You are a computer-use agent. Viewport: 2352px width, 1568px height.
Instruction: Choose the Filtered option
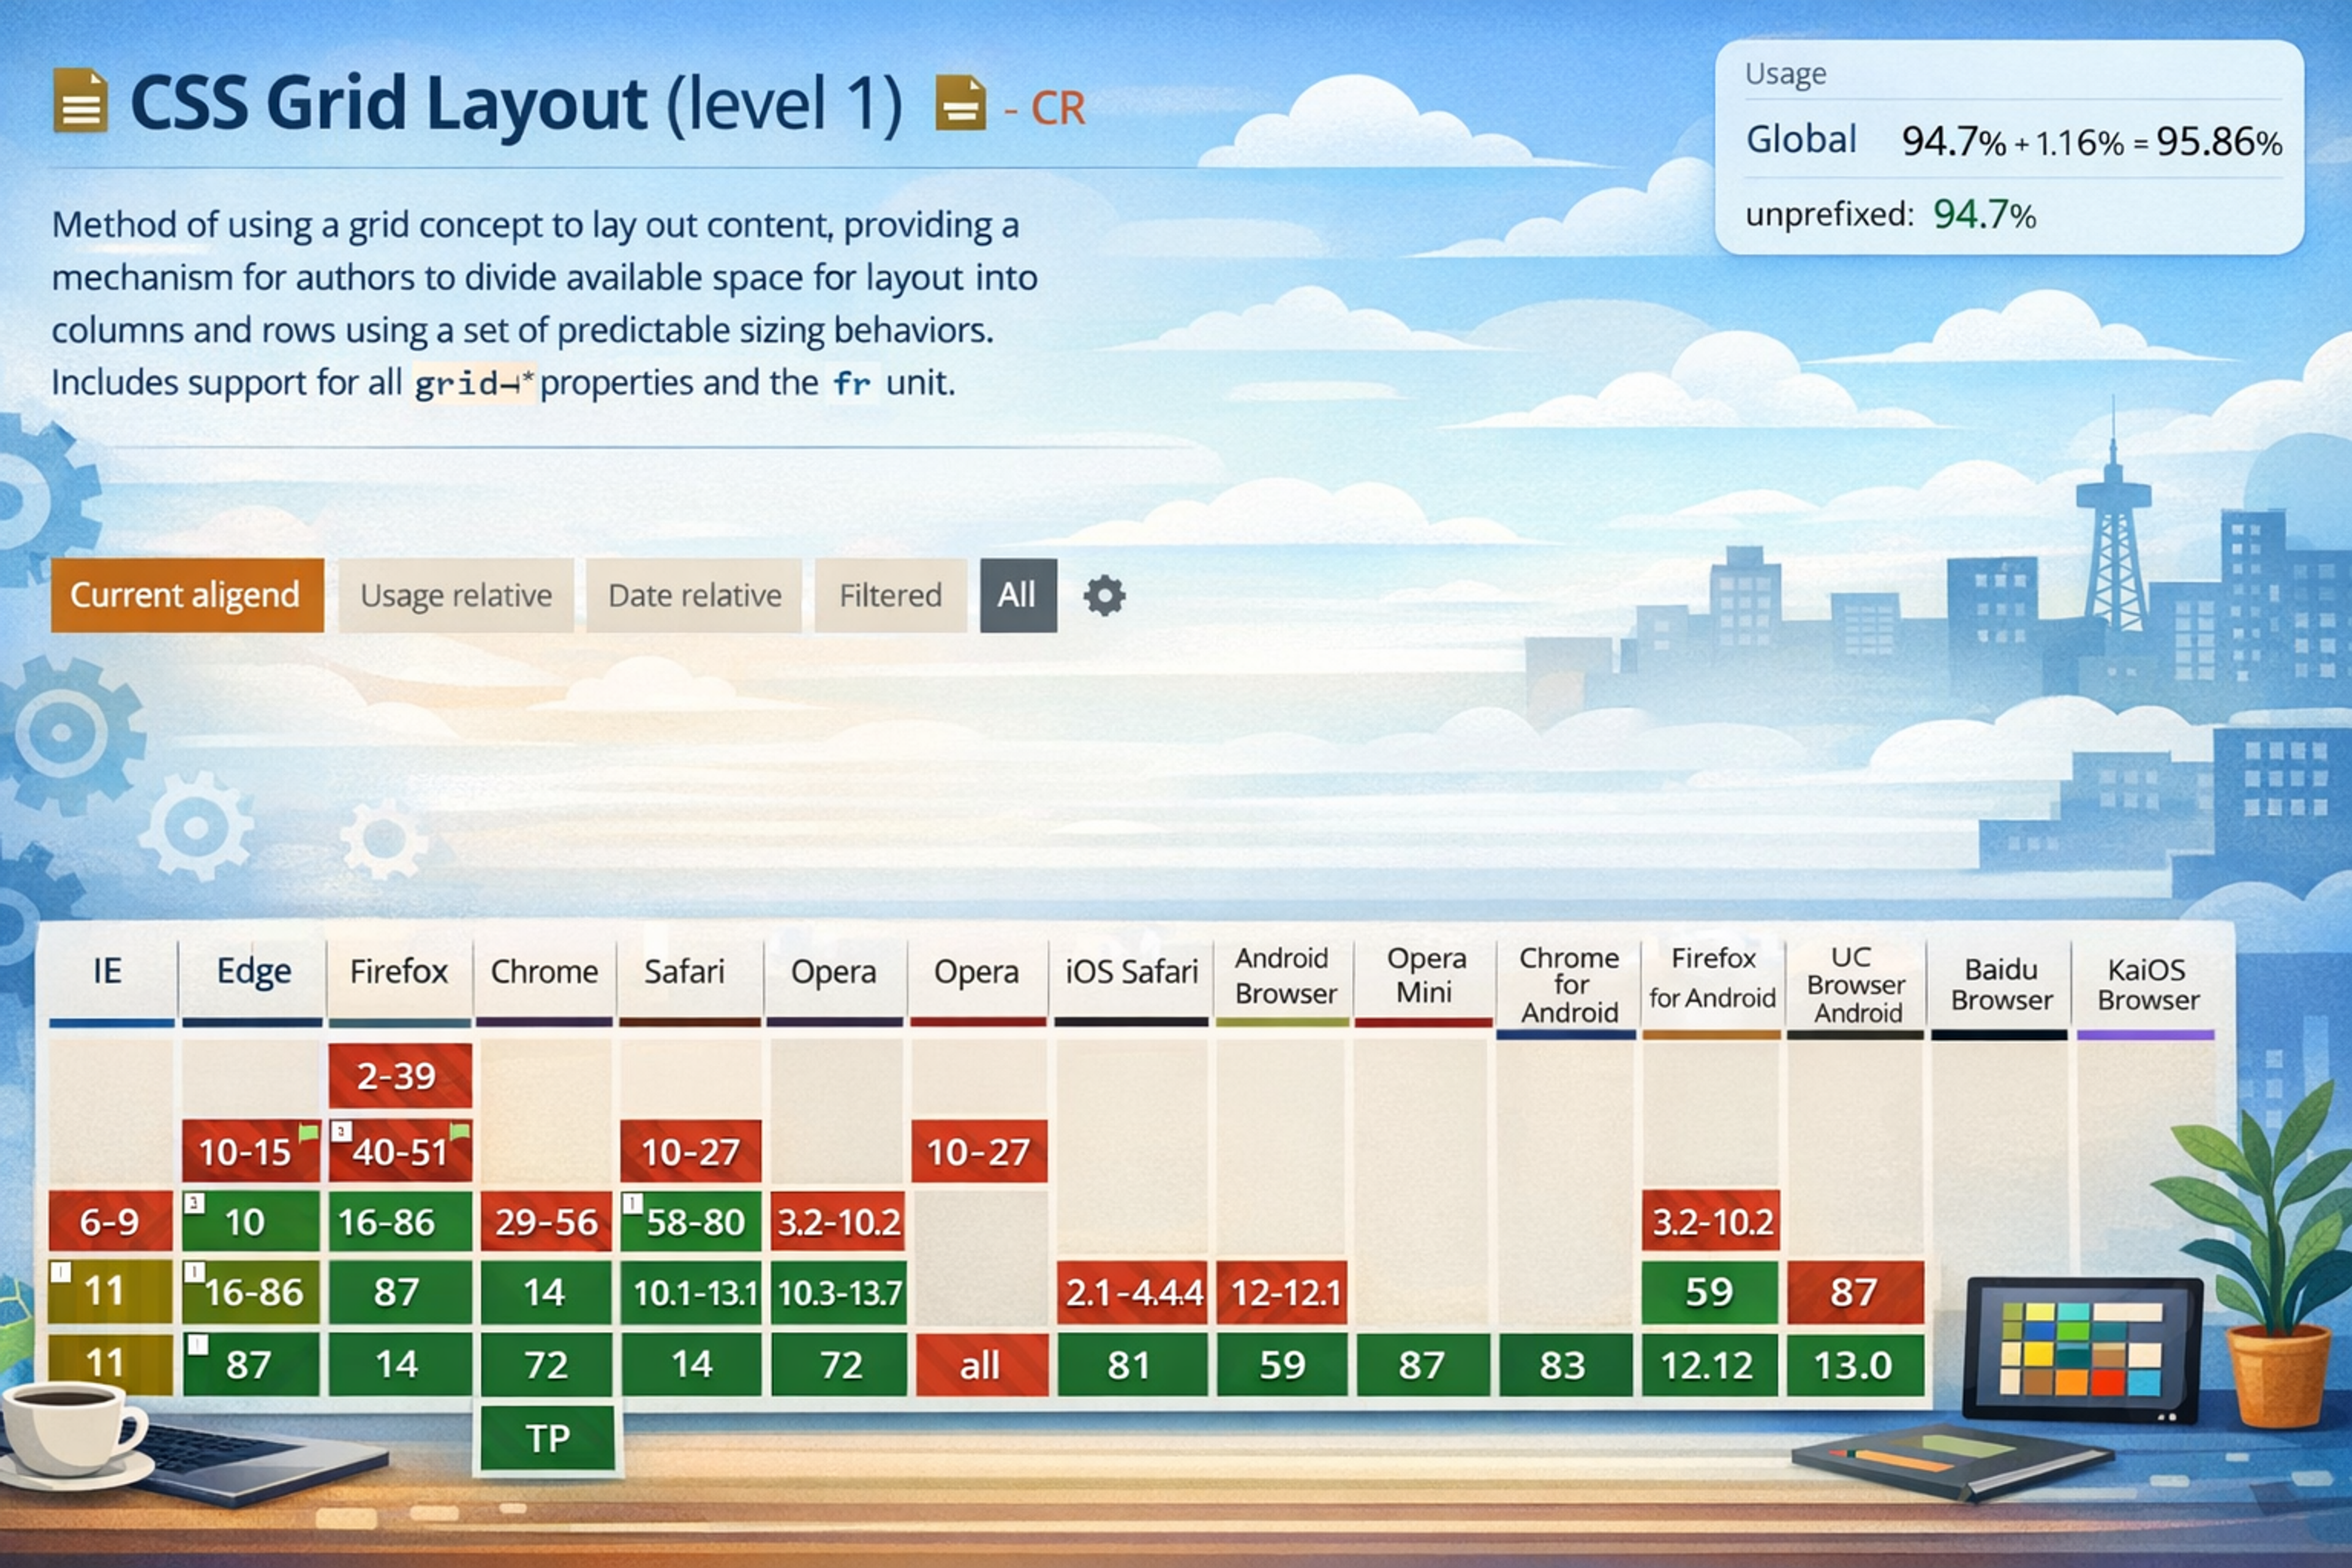pos(890,595)
